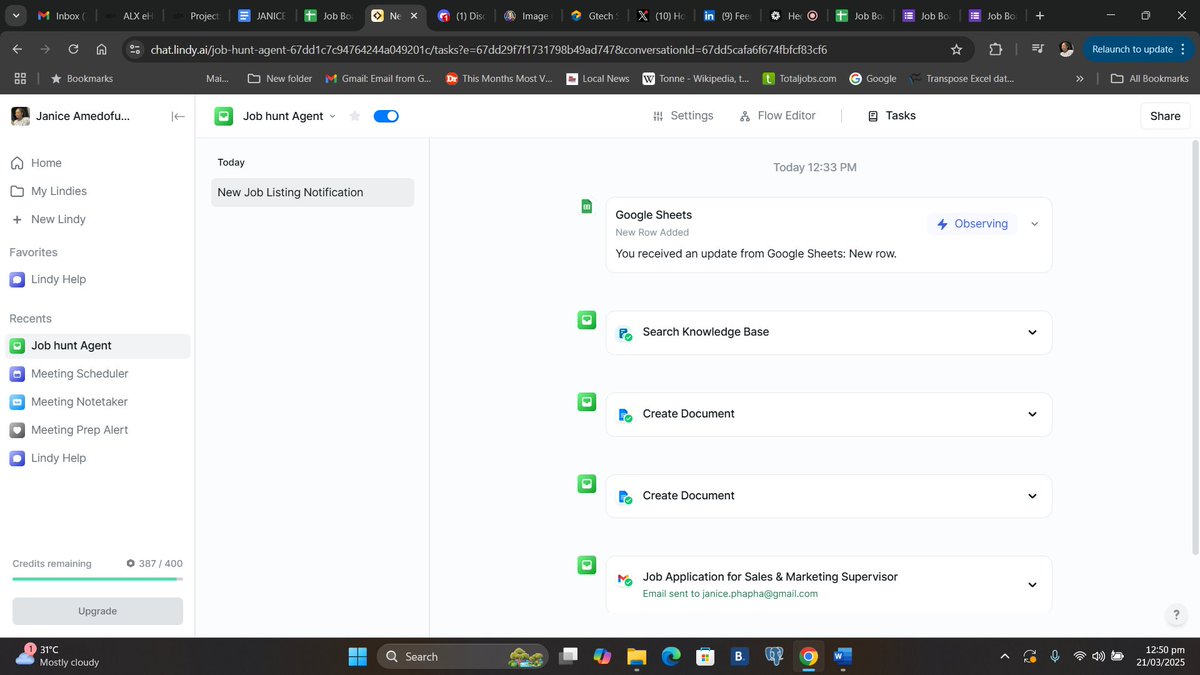1200x675 pixels.
Task: Switch to the LinkedIn Feed browser tab
Action: (x=727, y=16)
